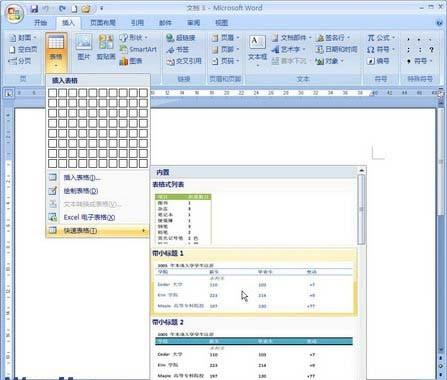Open the 签名行 signature line dropdown
Screen dimensions: 447x380
click(333, 38)
